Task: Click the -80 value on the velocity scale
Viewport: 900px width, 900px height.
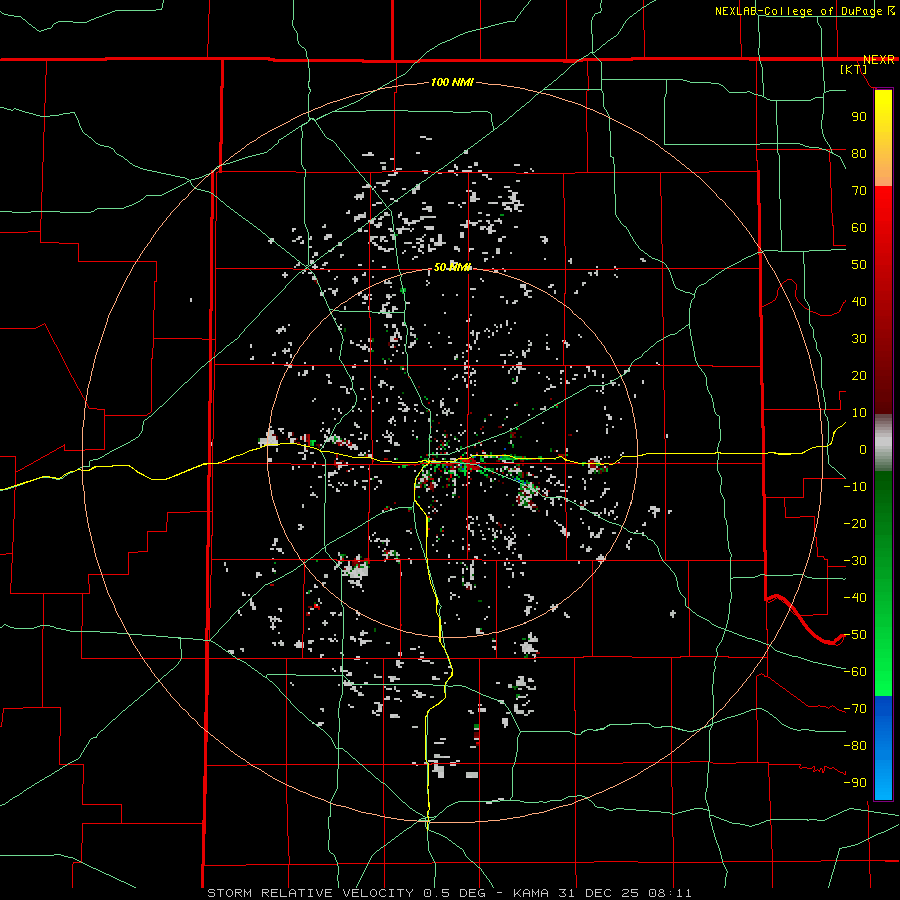Action: [855, 746]
